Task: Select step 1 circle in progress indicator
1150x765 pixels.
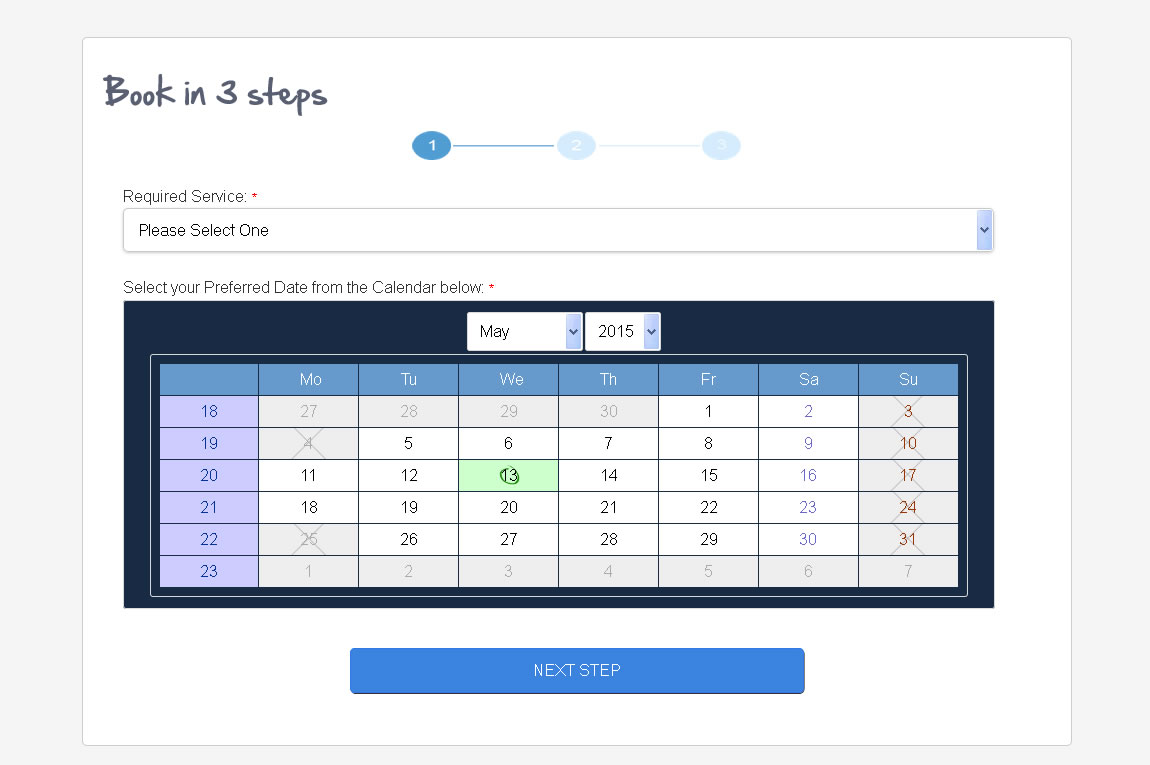Action: (432, 146)
